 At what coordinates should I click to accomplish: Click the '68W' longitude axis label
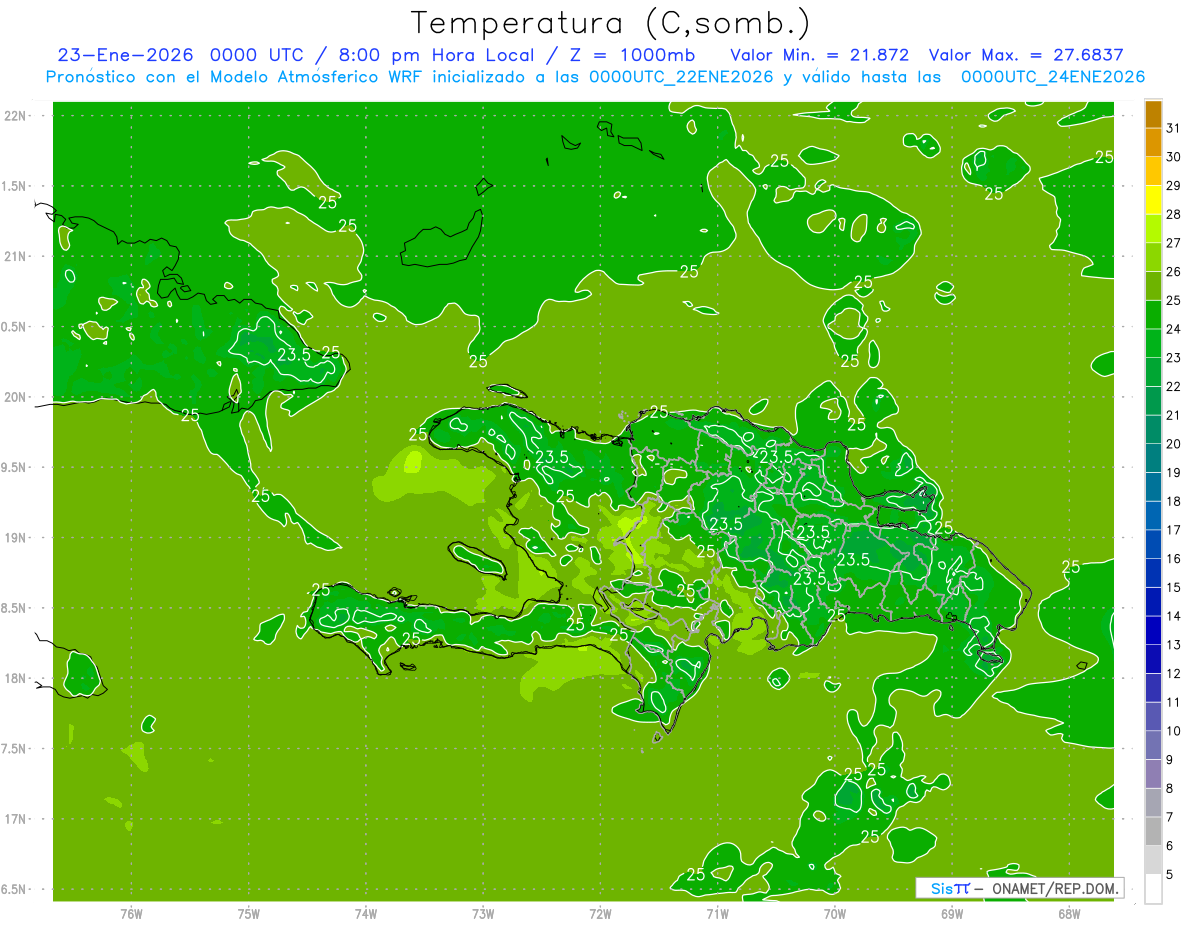(1069, 914)
